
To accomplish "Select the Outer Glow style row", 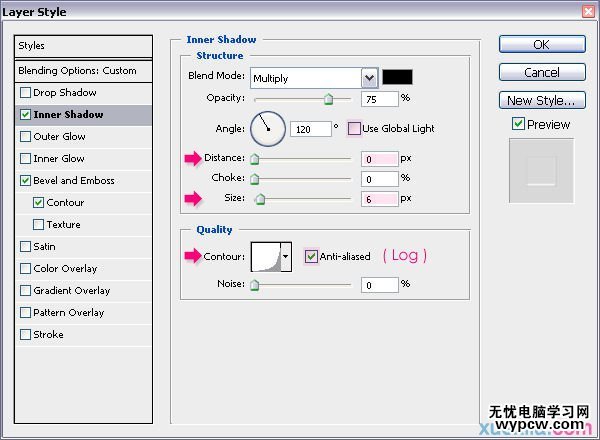I will click(x=83, y=137).
